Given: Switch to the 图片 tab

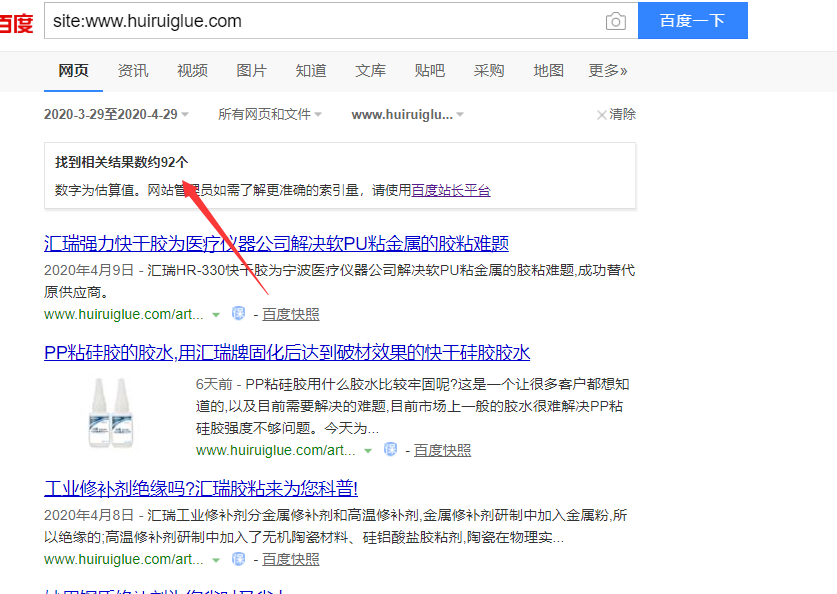Looking at the screenshot, I should (251, 70).
